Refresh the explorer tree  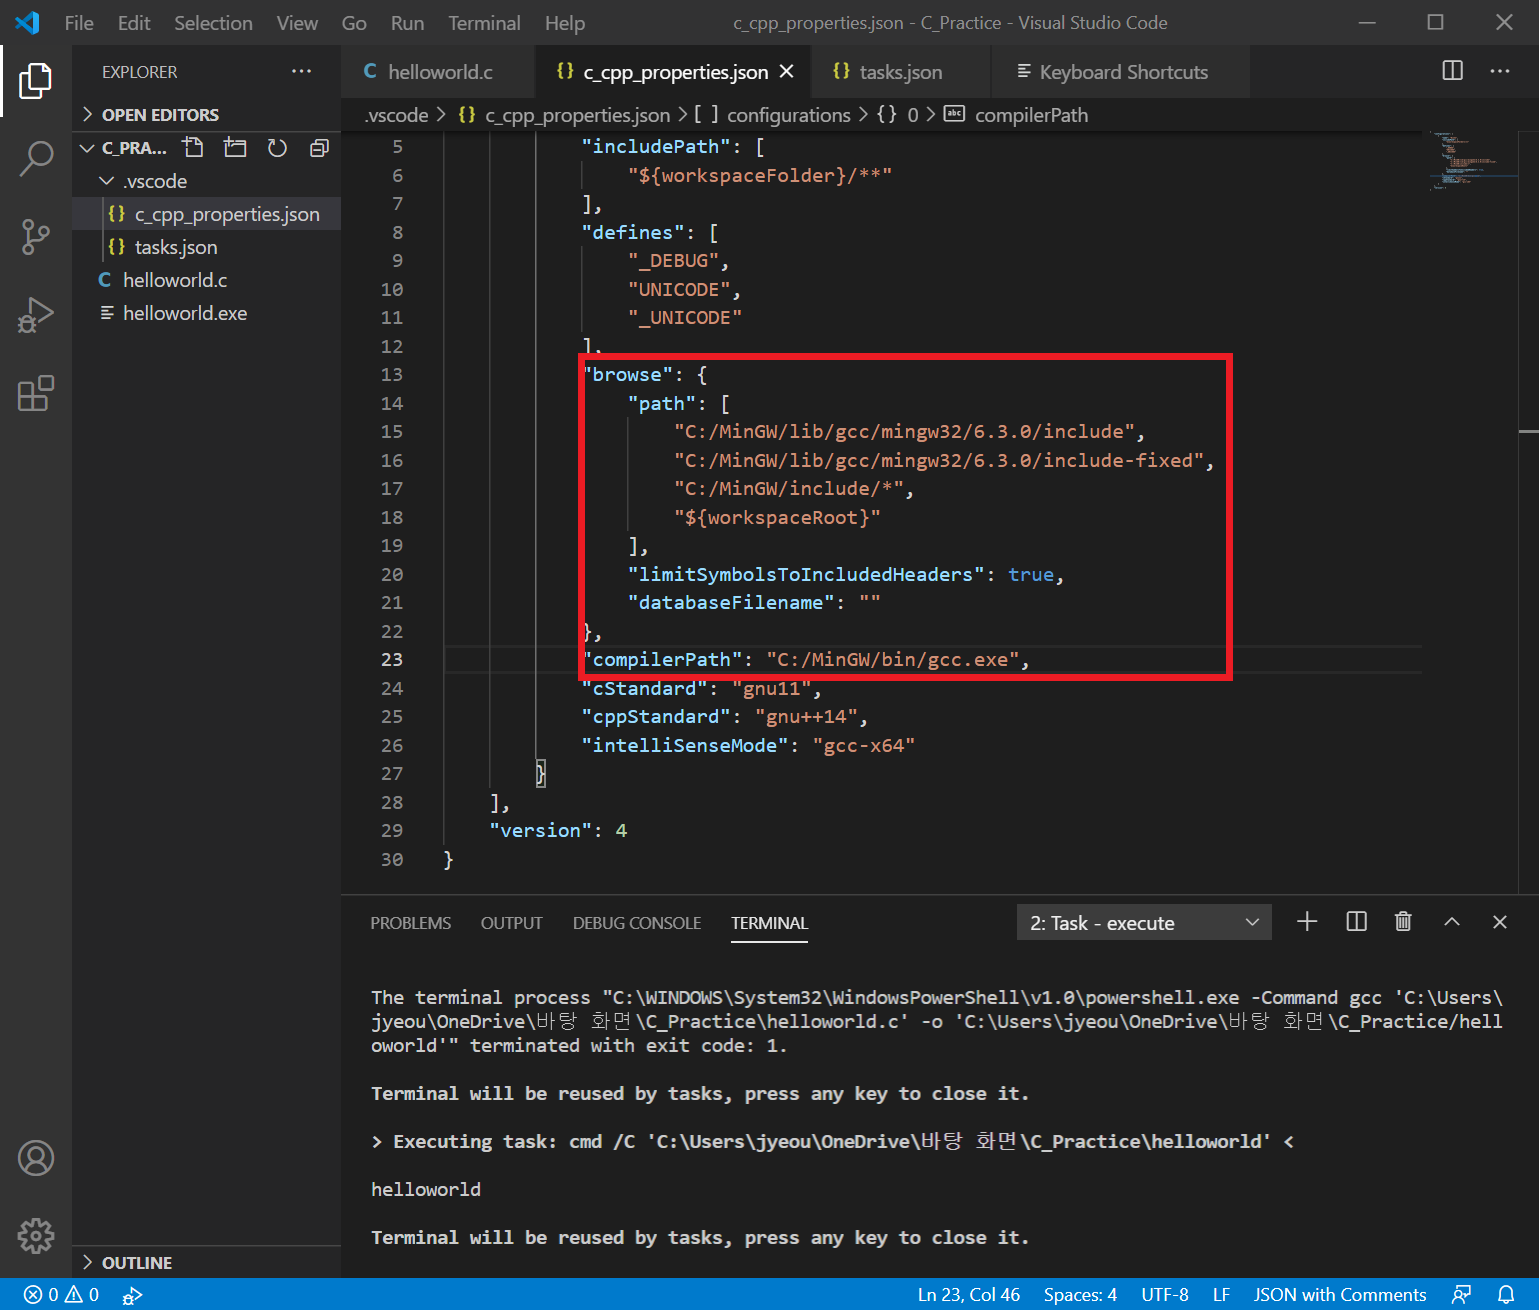pos(277,148)
